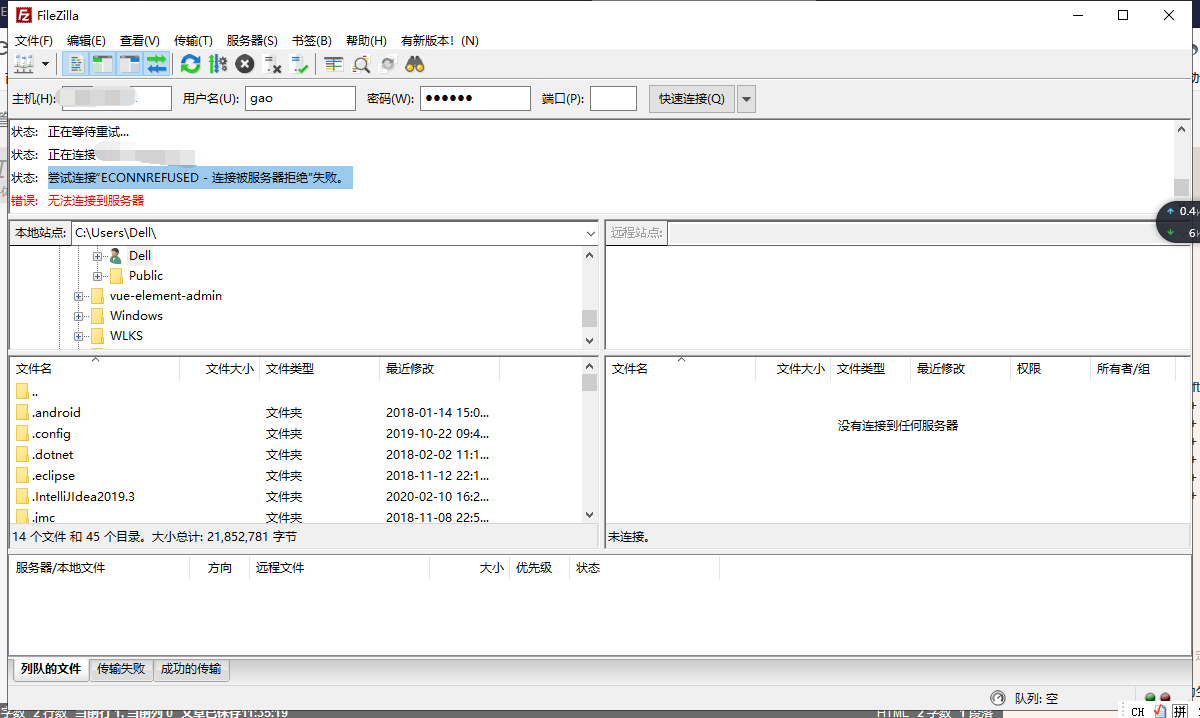Open 编辑(E) menu
Viewport: 1200px width, 718px height.
86,41
